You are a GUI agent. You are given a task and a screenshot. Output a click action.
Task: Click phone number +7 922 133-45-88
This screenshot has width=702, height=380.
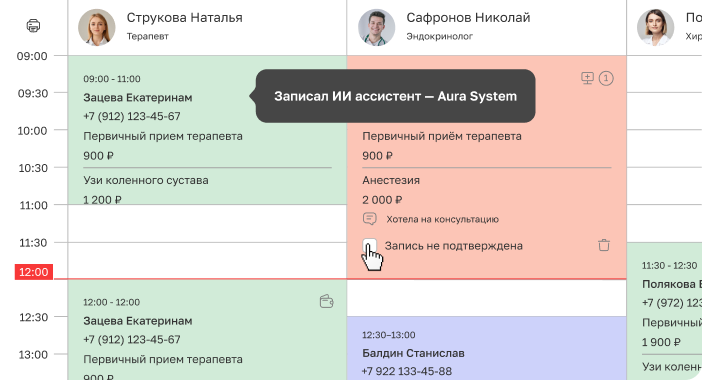[x=407, y=371]
